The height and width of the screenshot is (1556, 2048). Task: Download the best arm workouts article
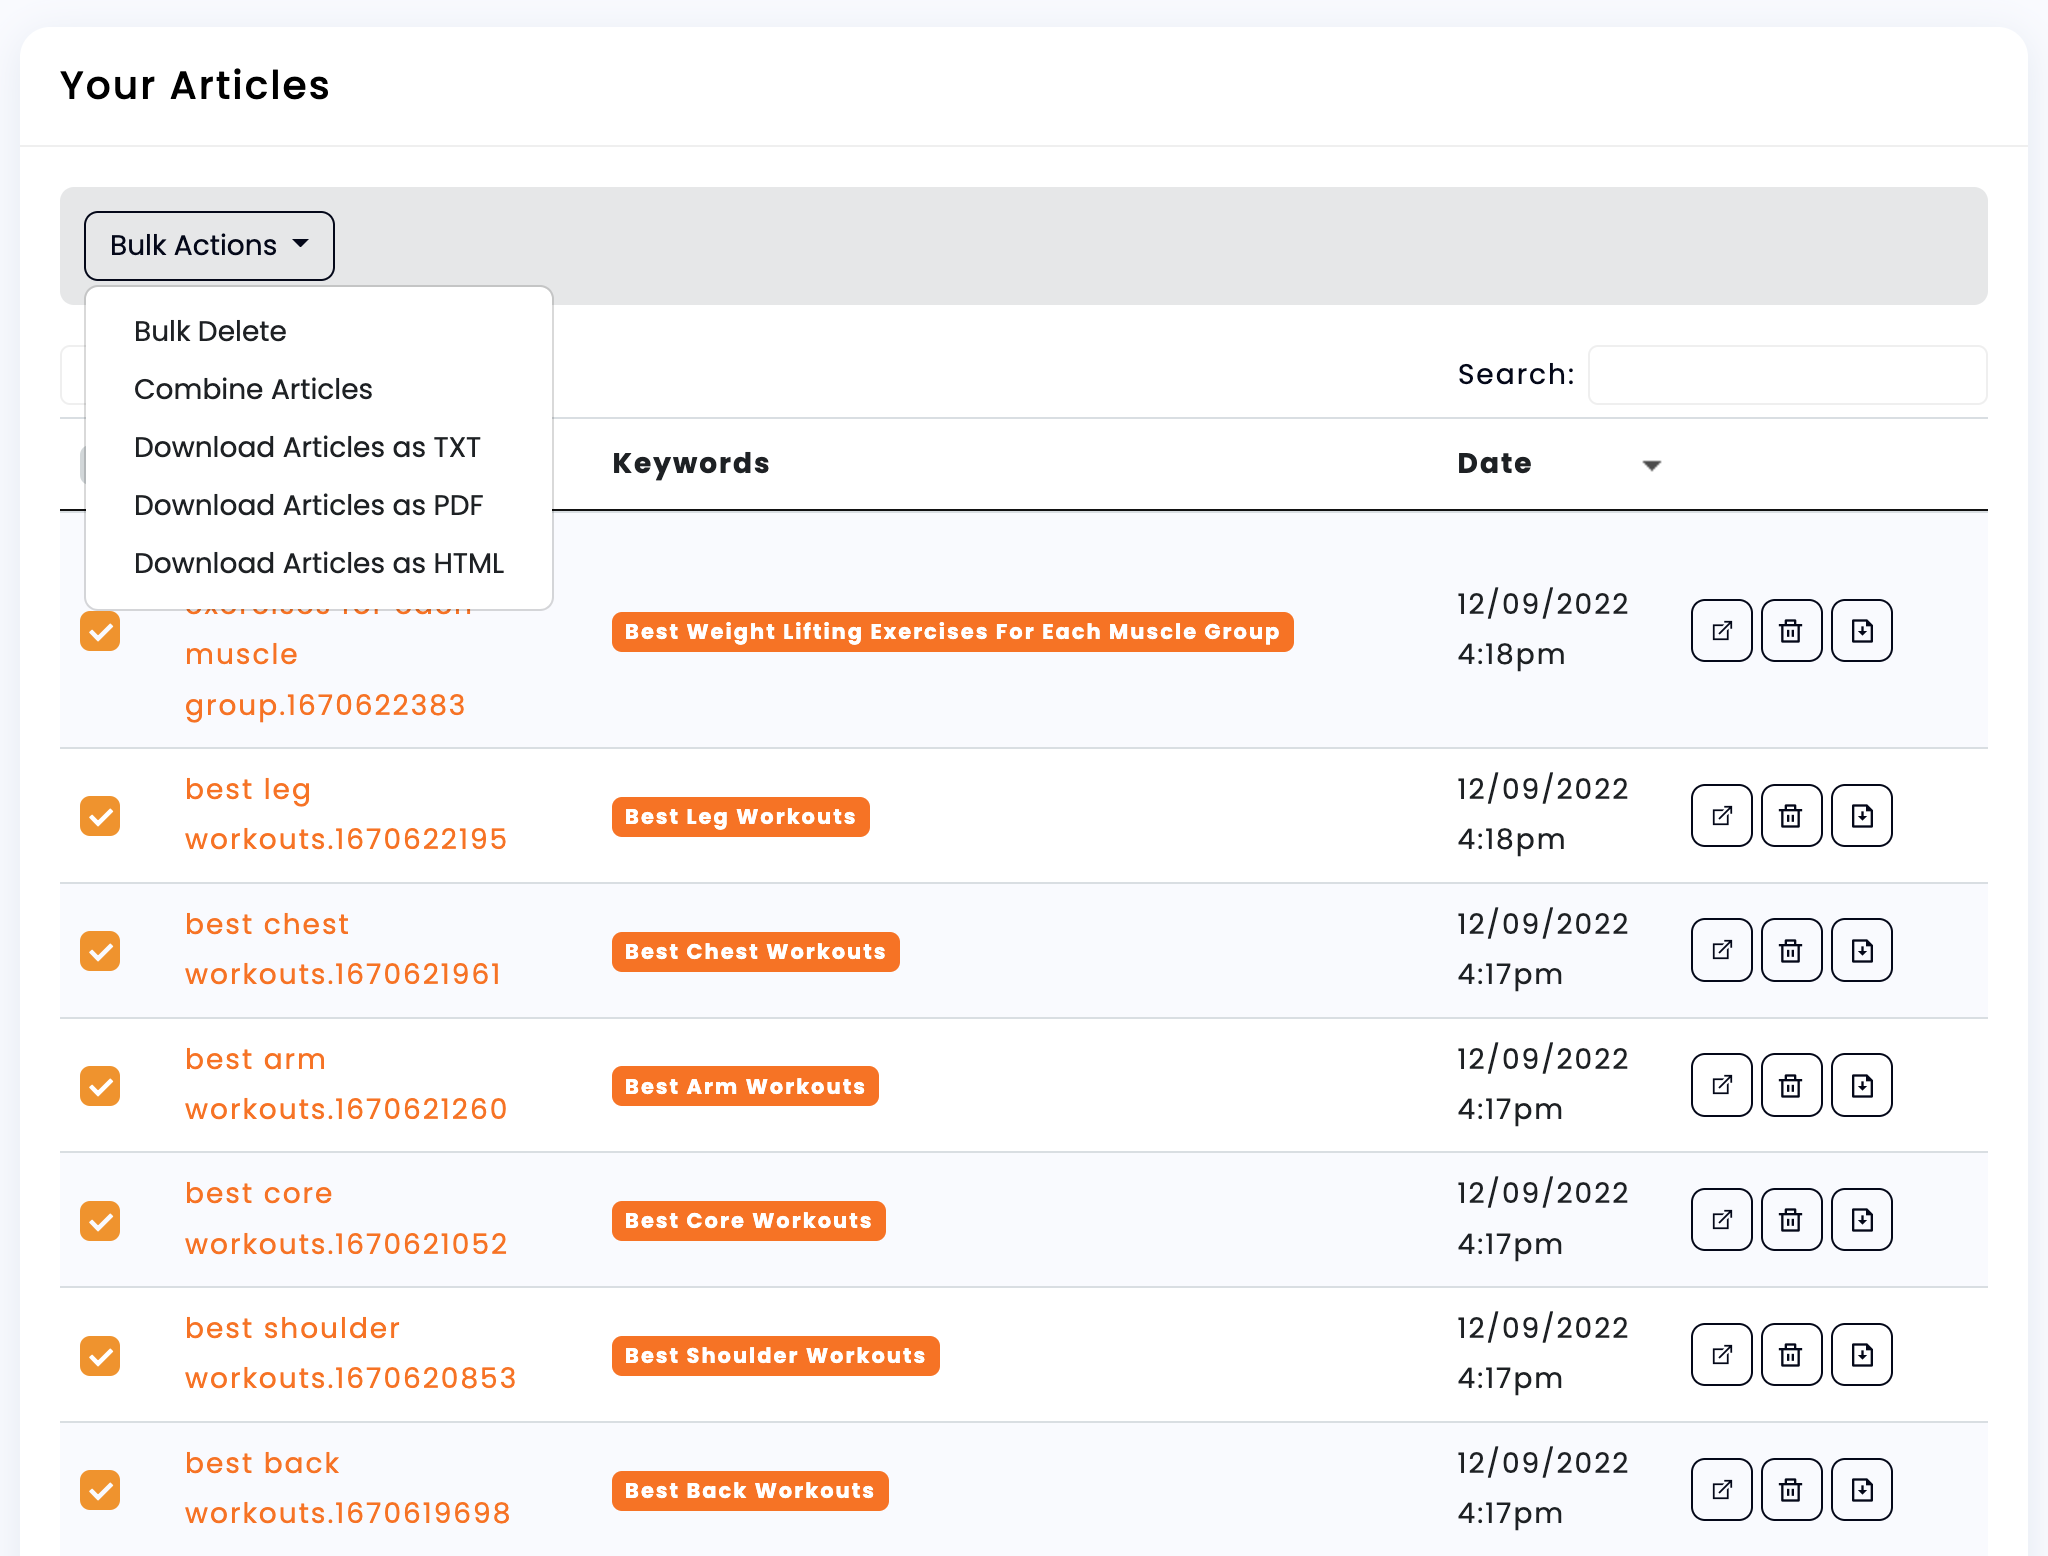tap(1860, 1085)
